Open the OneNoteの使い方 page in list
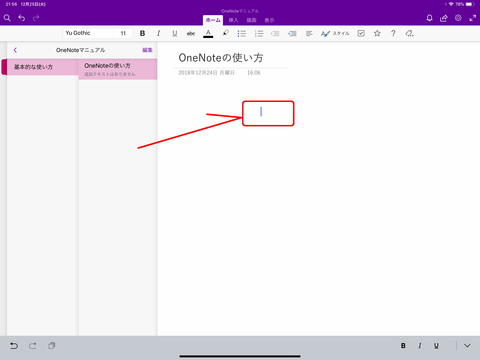480x360 pixels. click(118, 69)
